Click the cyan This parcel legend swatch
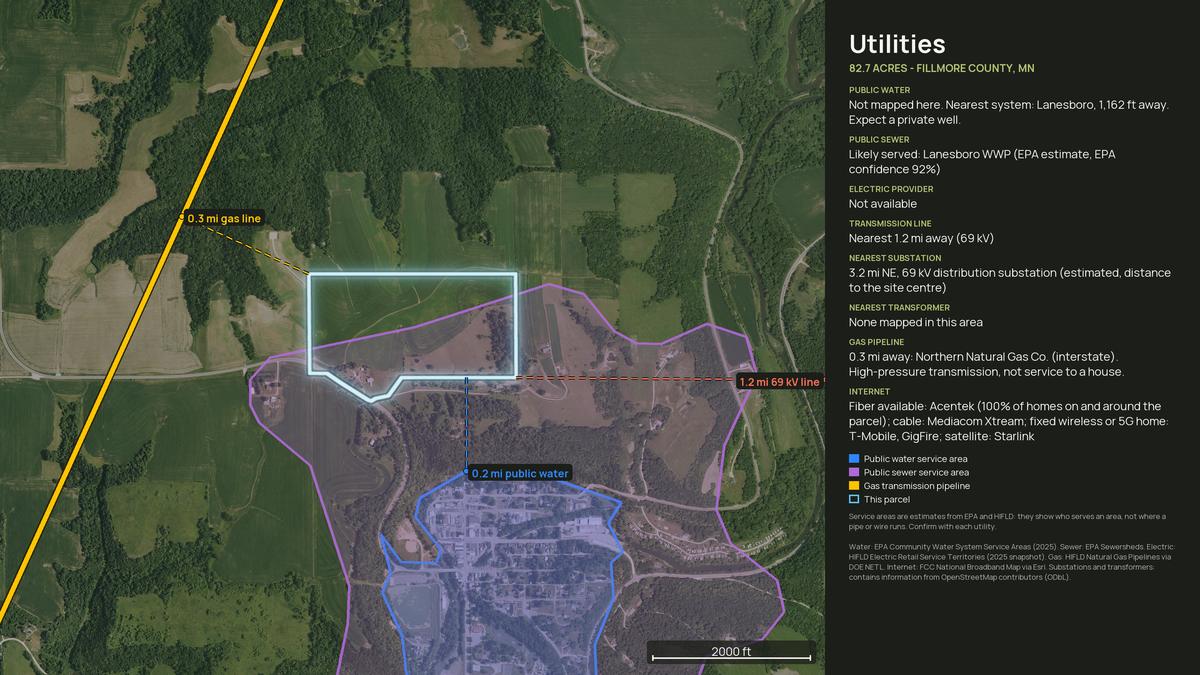The height and width of the screenshot is (675, 1200). (854, 499)
